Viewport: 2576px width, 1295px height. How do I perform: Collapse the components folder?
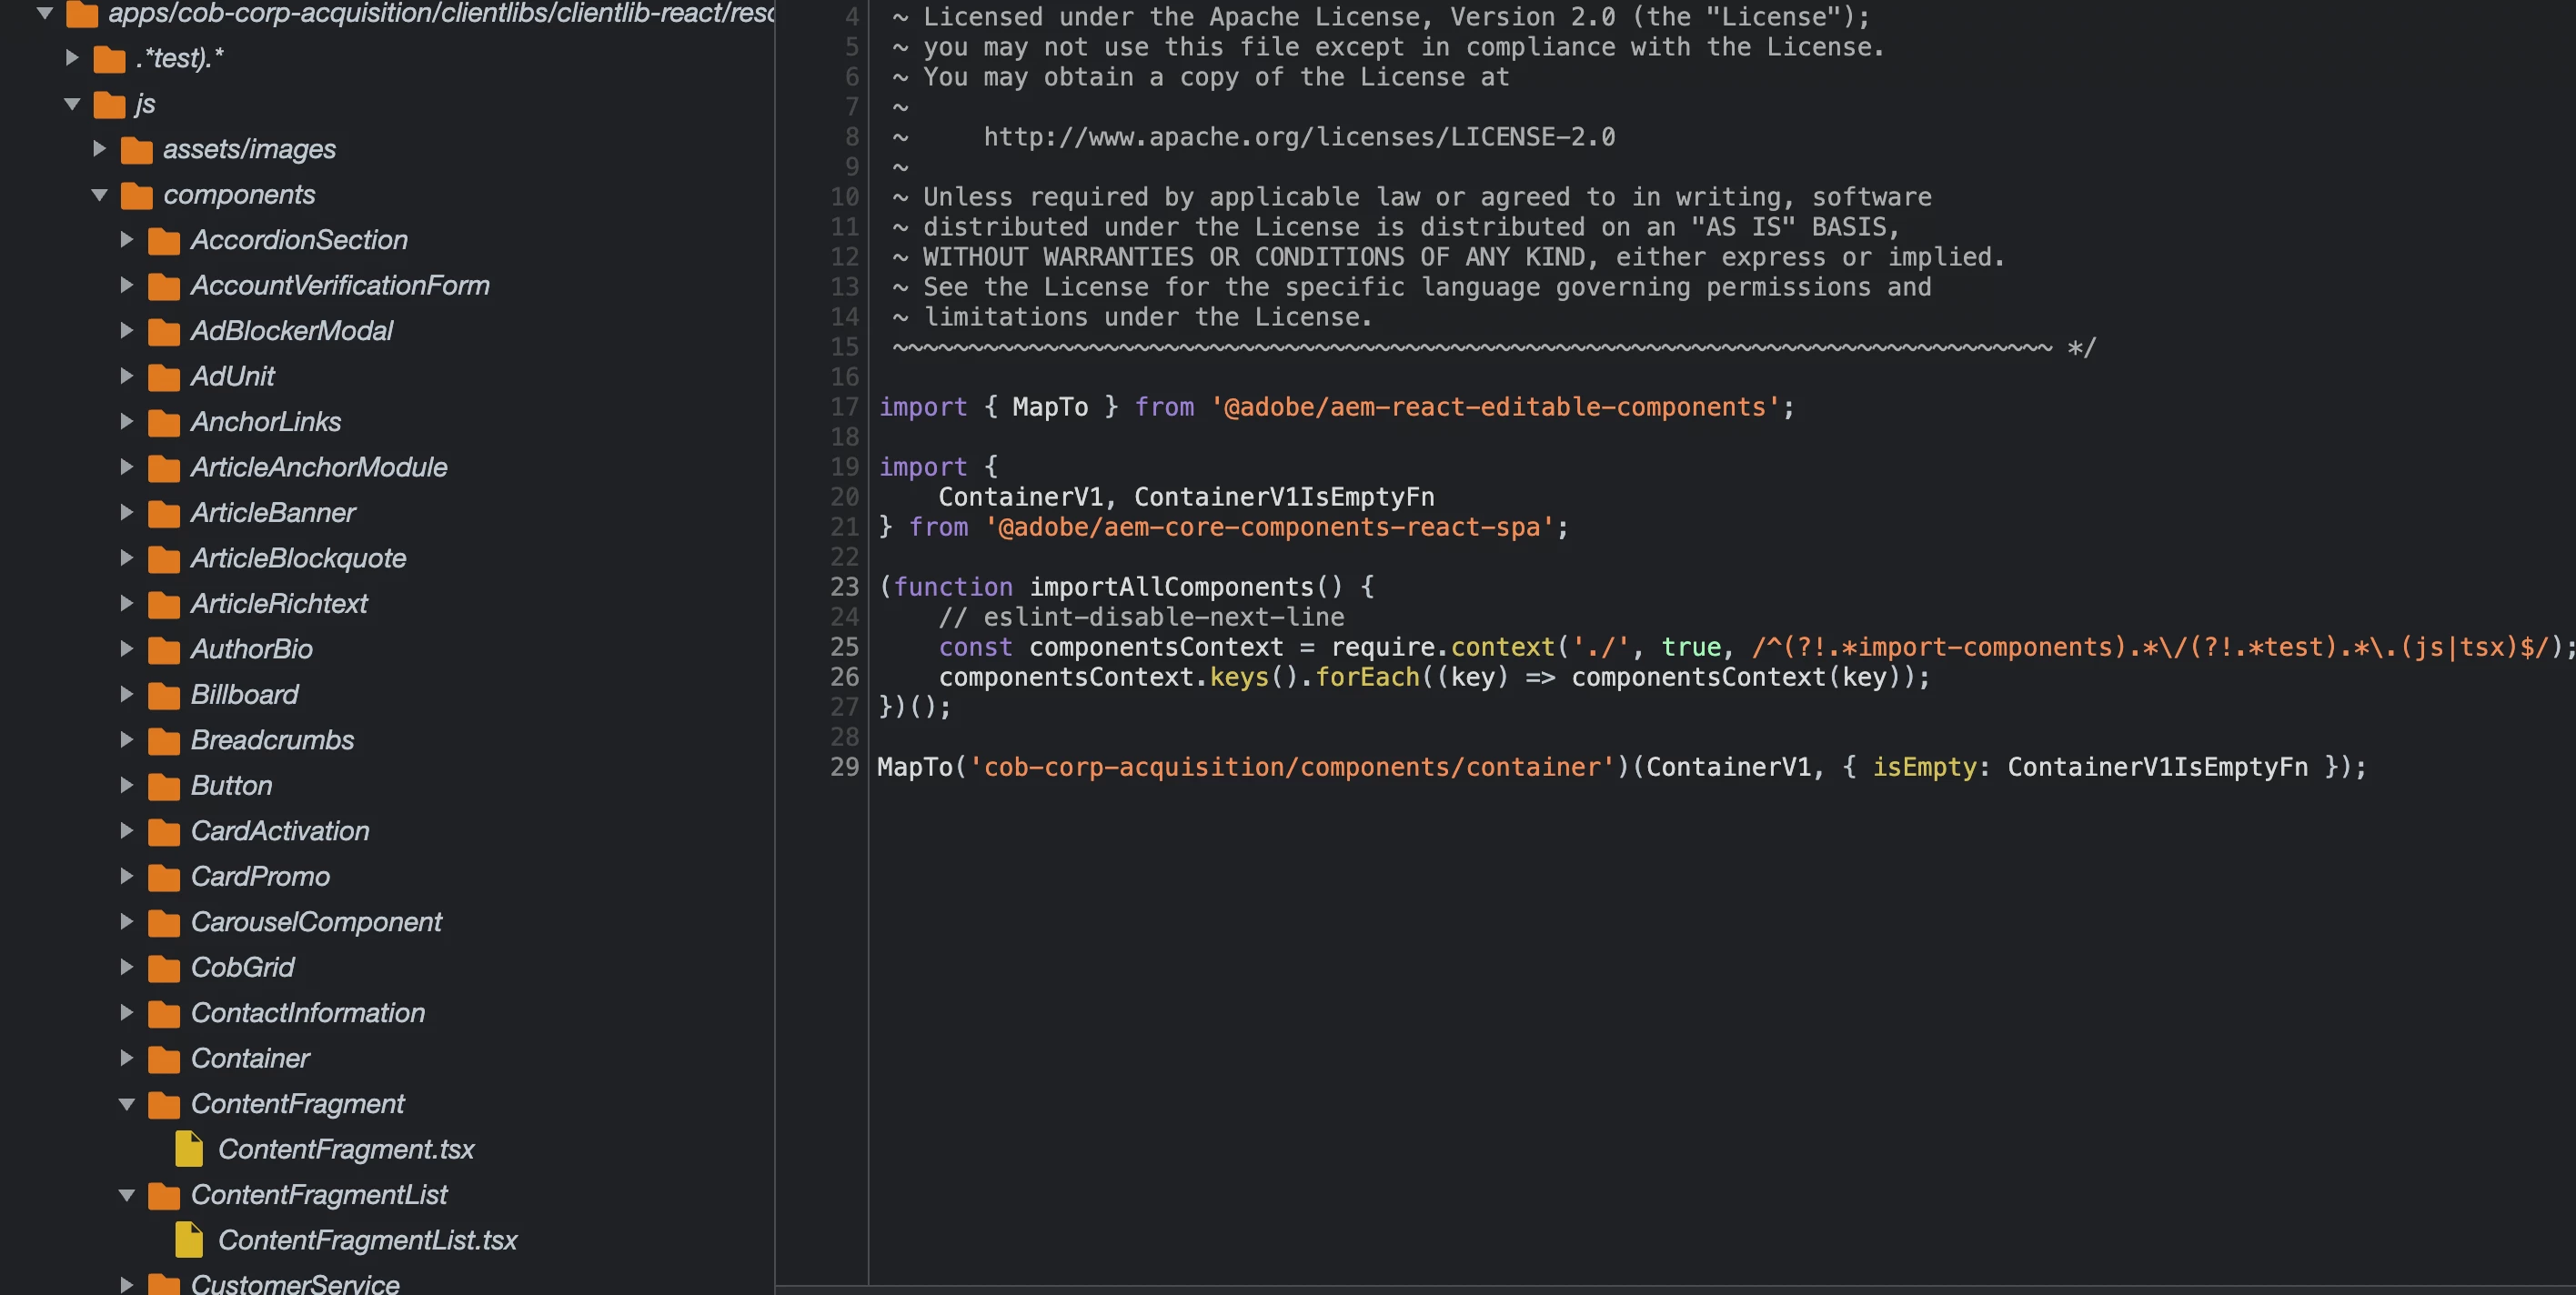pos(99,195)
